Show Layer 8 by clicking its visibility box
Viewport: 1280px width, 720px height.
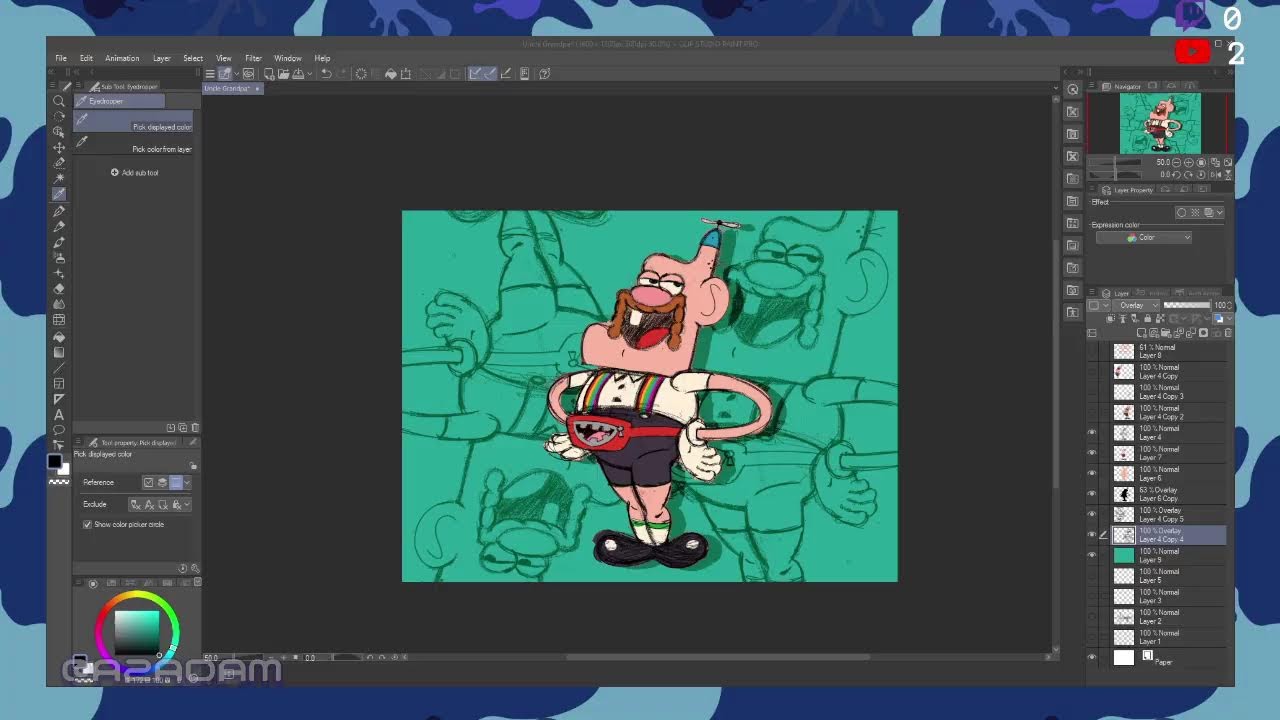coord(1092,351)
